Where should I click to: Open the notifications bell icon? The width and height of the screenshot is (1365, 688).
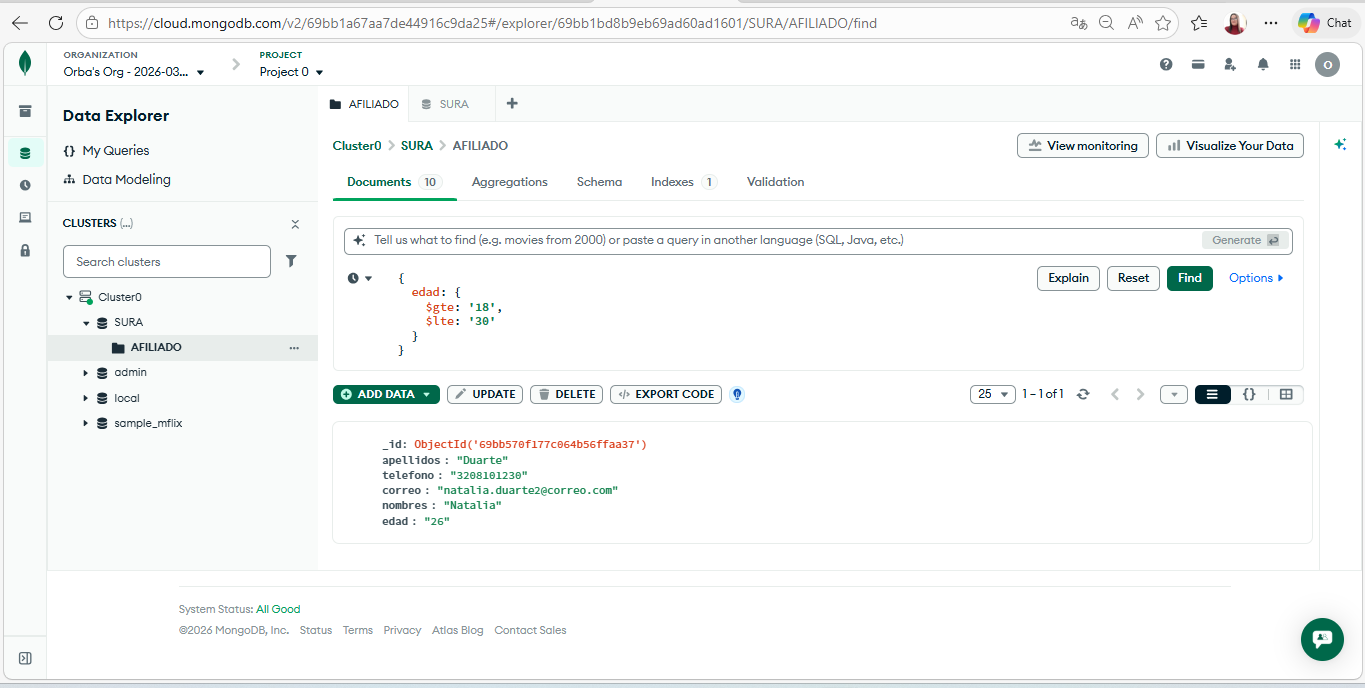click(x=1263, y=64)
